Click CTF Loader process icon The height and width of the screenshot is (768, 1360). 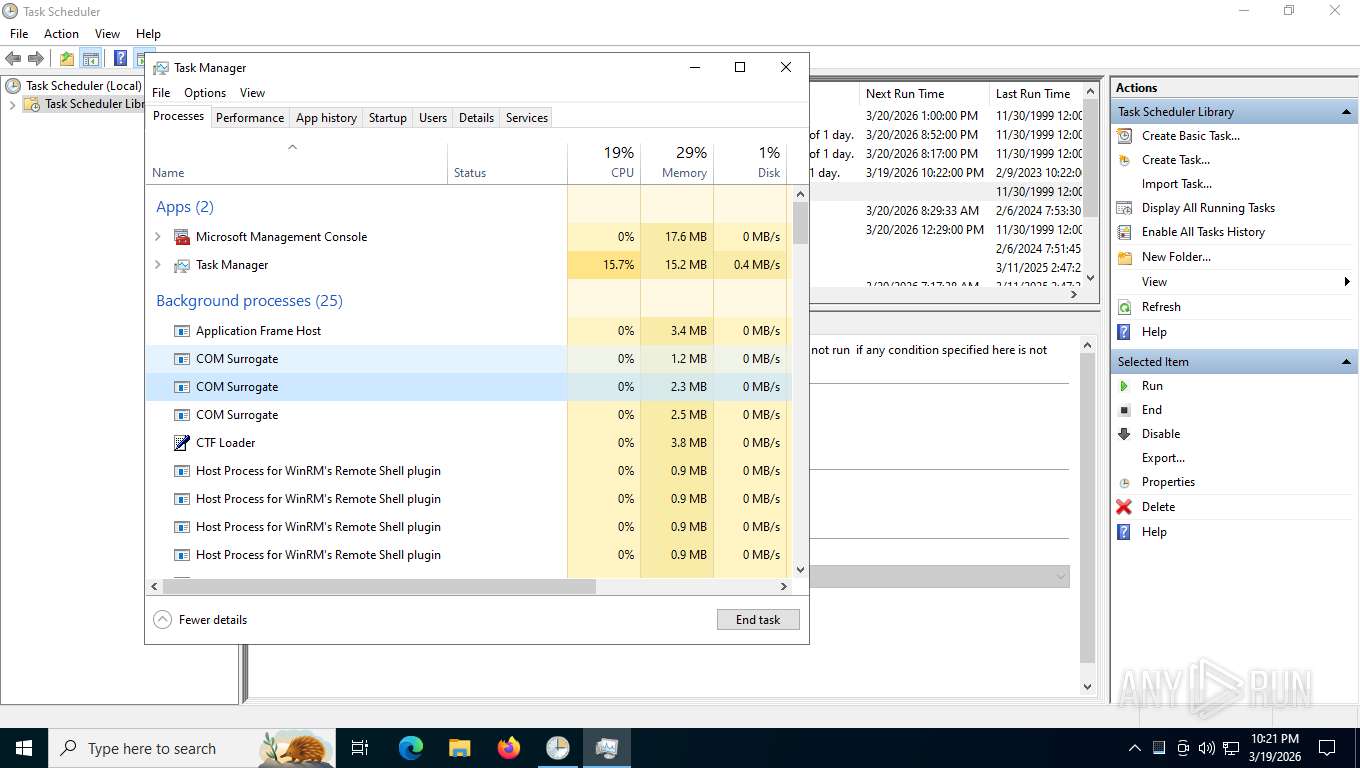(182, 443)
